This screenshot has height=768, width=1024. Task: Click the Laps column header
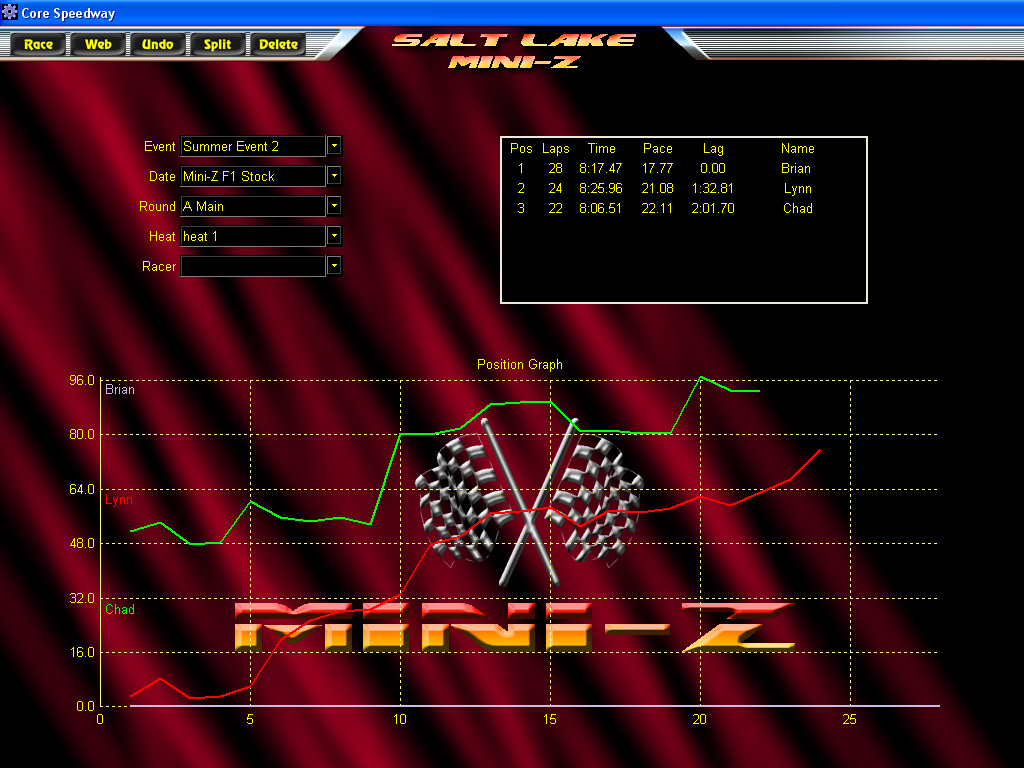point(556,149)
